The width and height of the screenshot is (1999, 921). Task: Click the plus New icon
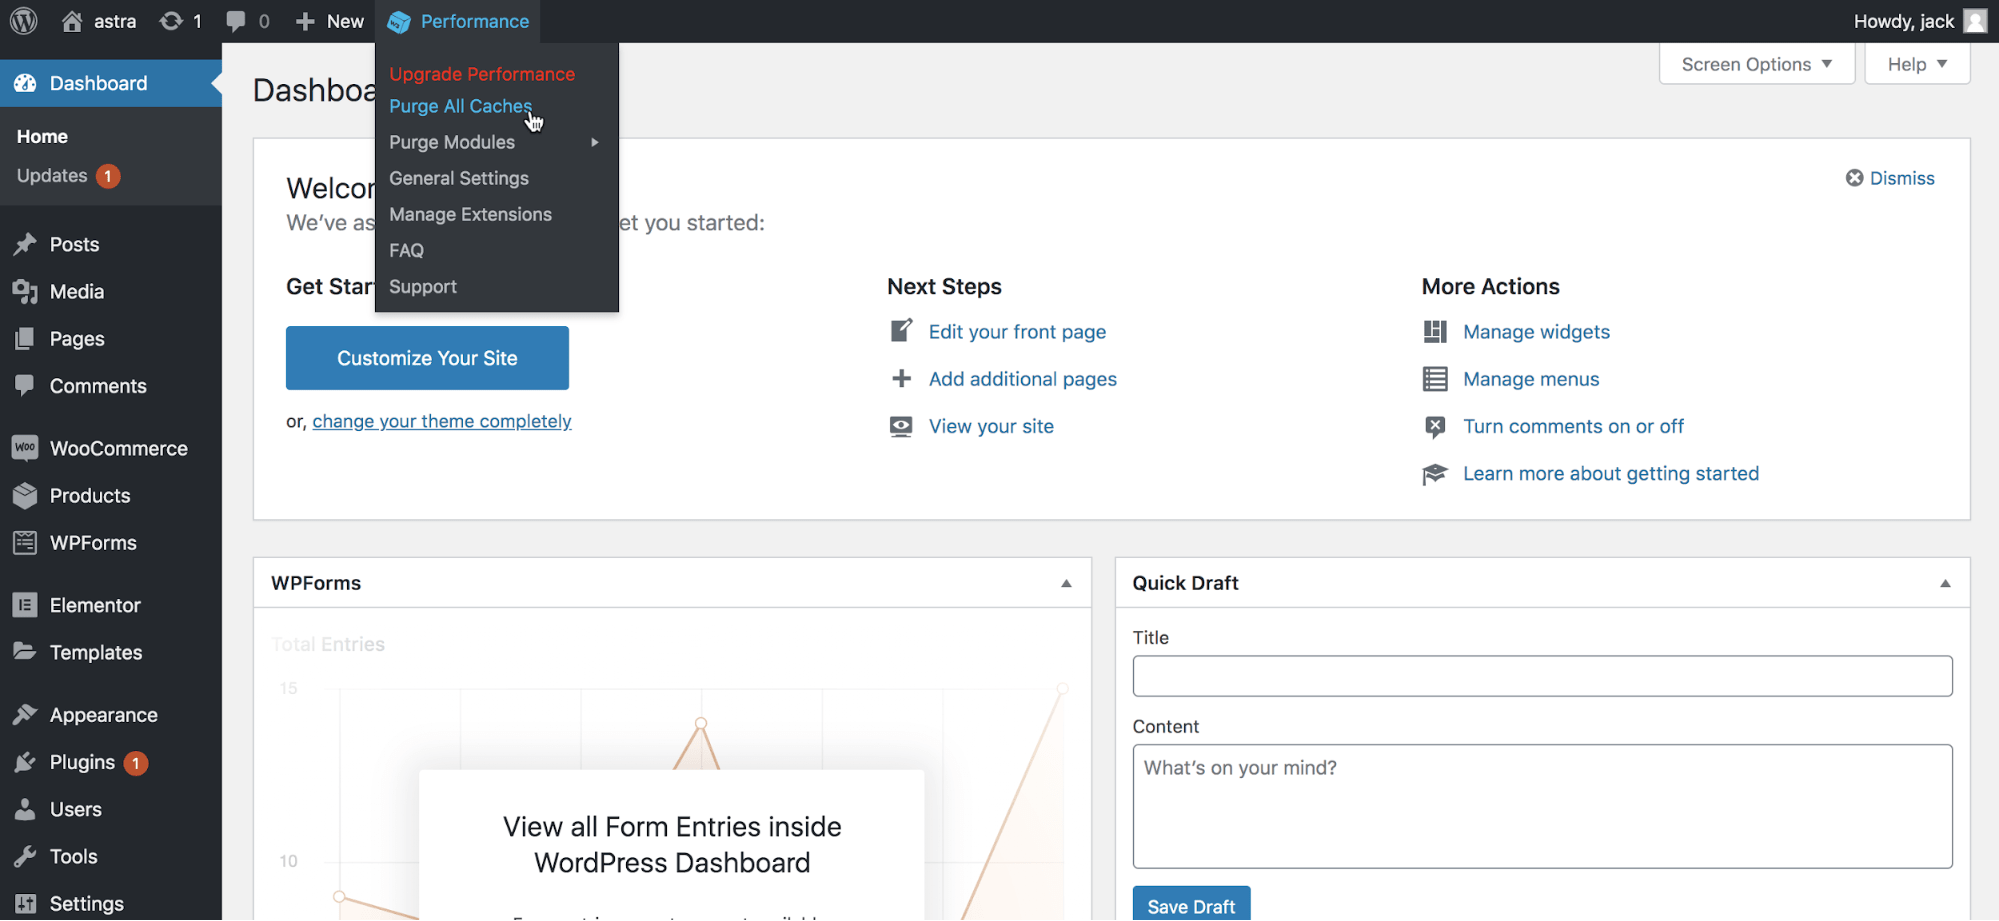point(305,21)
